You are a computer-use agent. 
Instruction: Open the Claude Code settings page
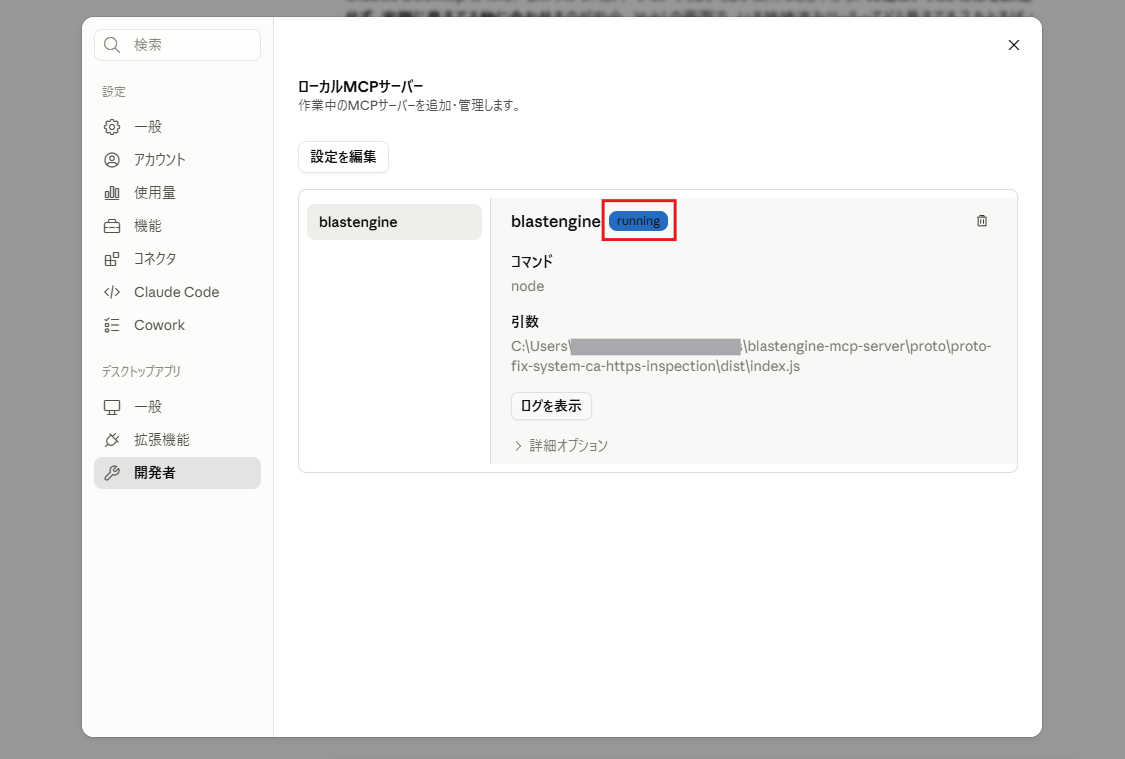pos(177,292)
